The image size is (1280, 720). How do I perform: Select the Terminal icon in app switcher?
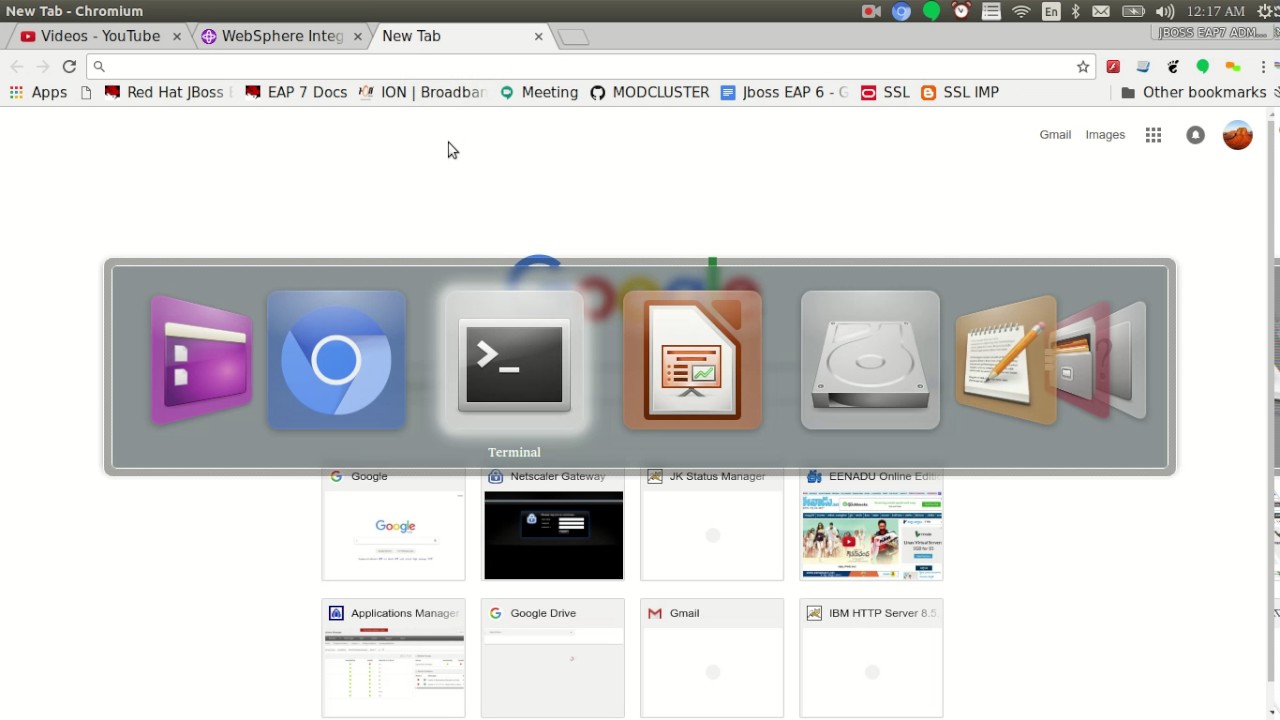click(514, 362)
